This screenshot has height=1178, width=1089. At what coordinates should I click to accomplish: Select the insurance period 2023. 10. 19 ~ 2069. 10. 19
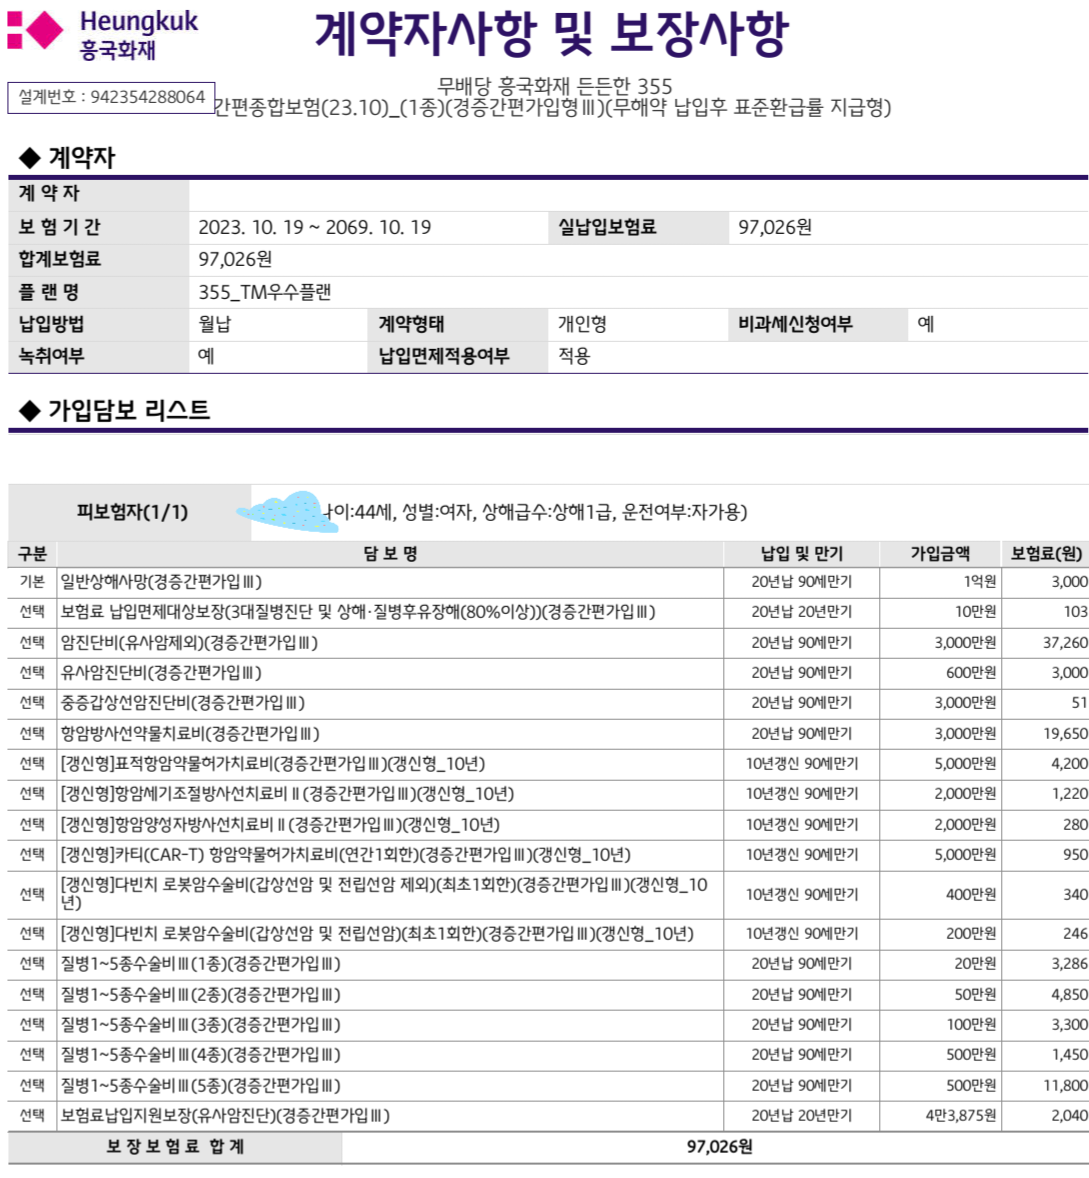pos(315,228)
